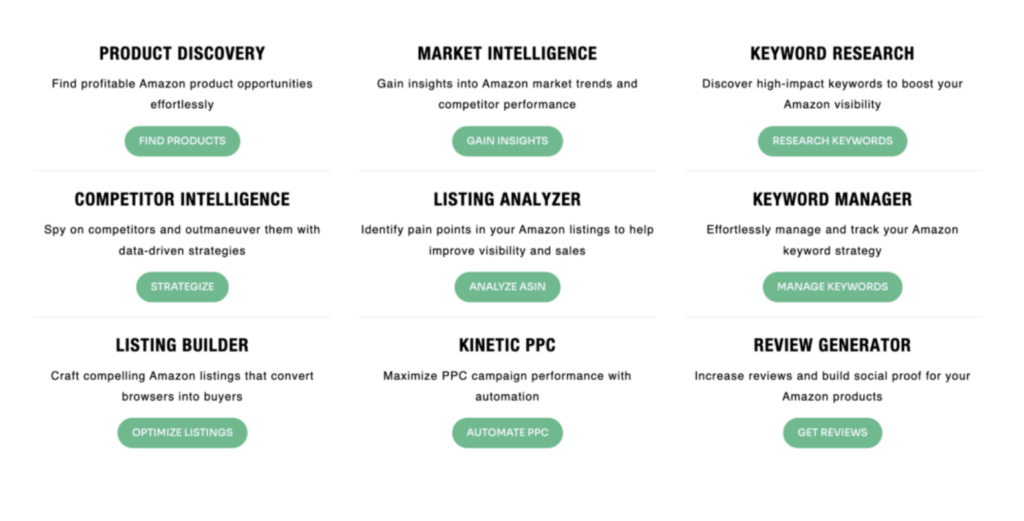Select the STRATEGIZE button
Screen dimensions: 1024x521
[x=182, y=287]
